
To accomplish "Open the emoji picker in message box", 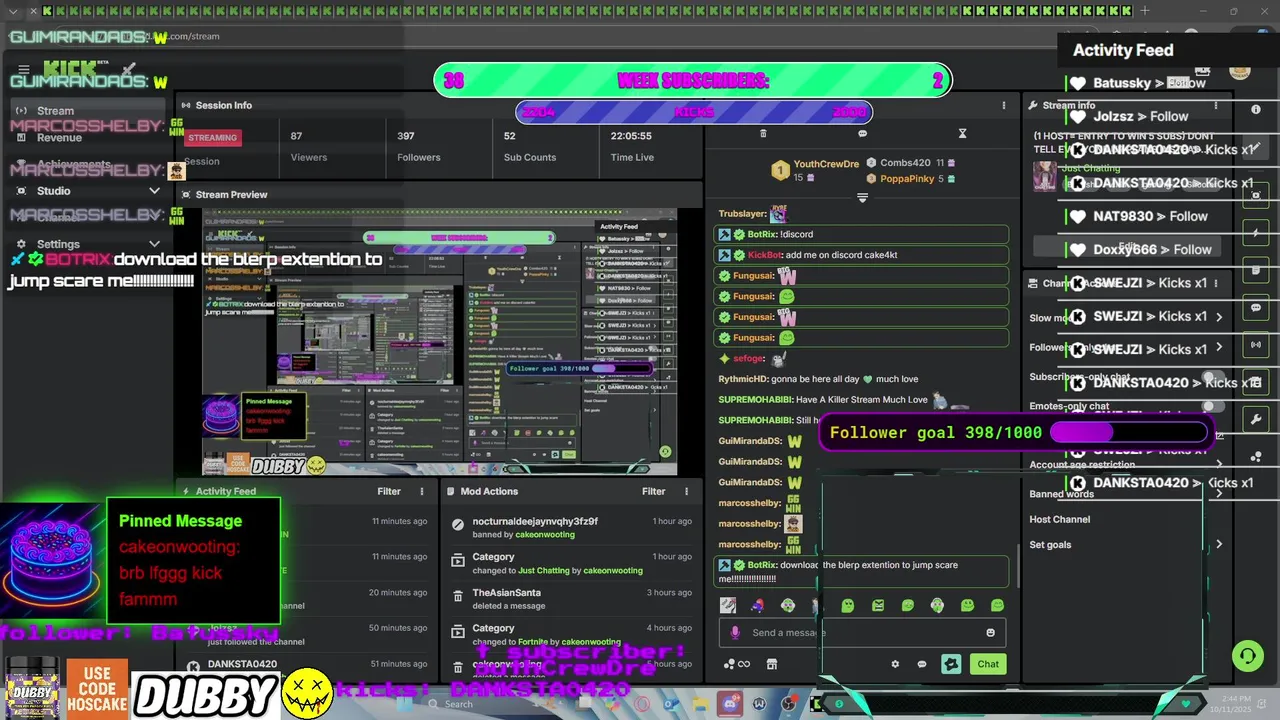I will coord(991,632).
